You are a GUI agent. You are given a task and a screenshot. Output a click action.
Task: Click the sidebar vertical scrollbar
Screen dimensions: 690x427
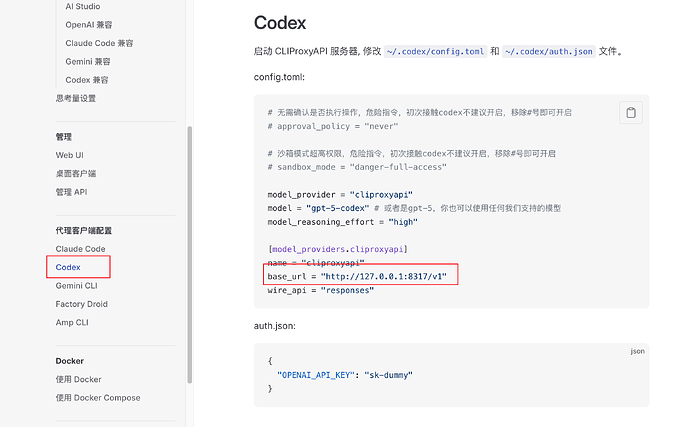point(190,255)
